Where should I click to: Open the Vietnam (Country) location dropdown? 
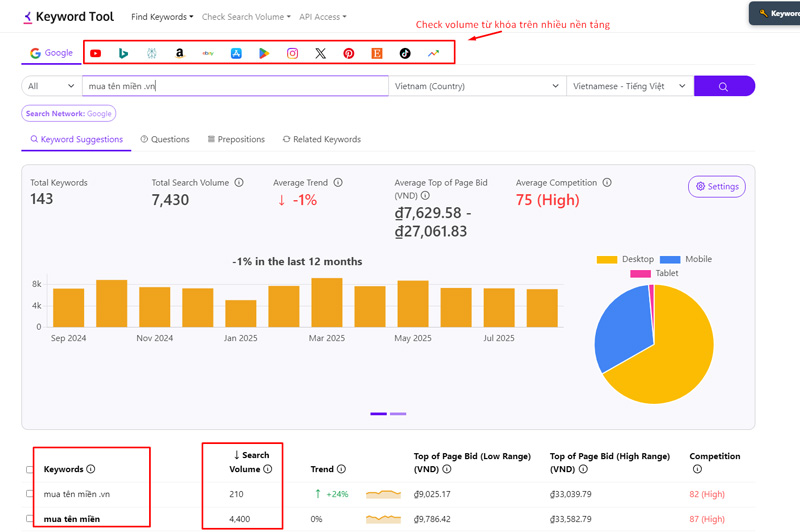(x=477, y=87)
